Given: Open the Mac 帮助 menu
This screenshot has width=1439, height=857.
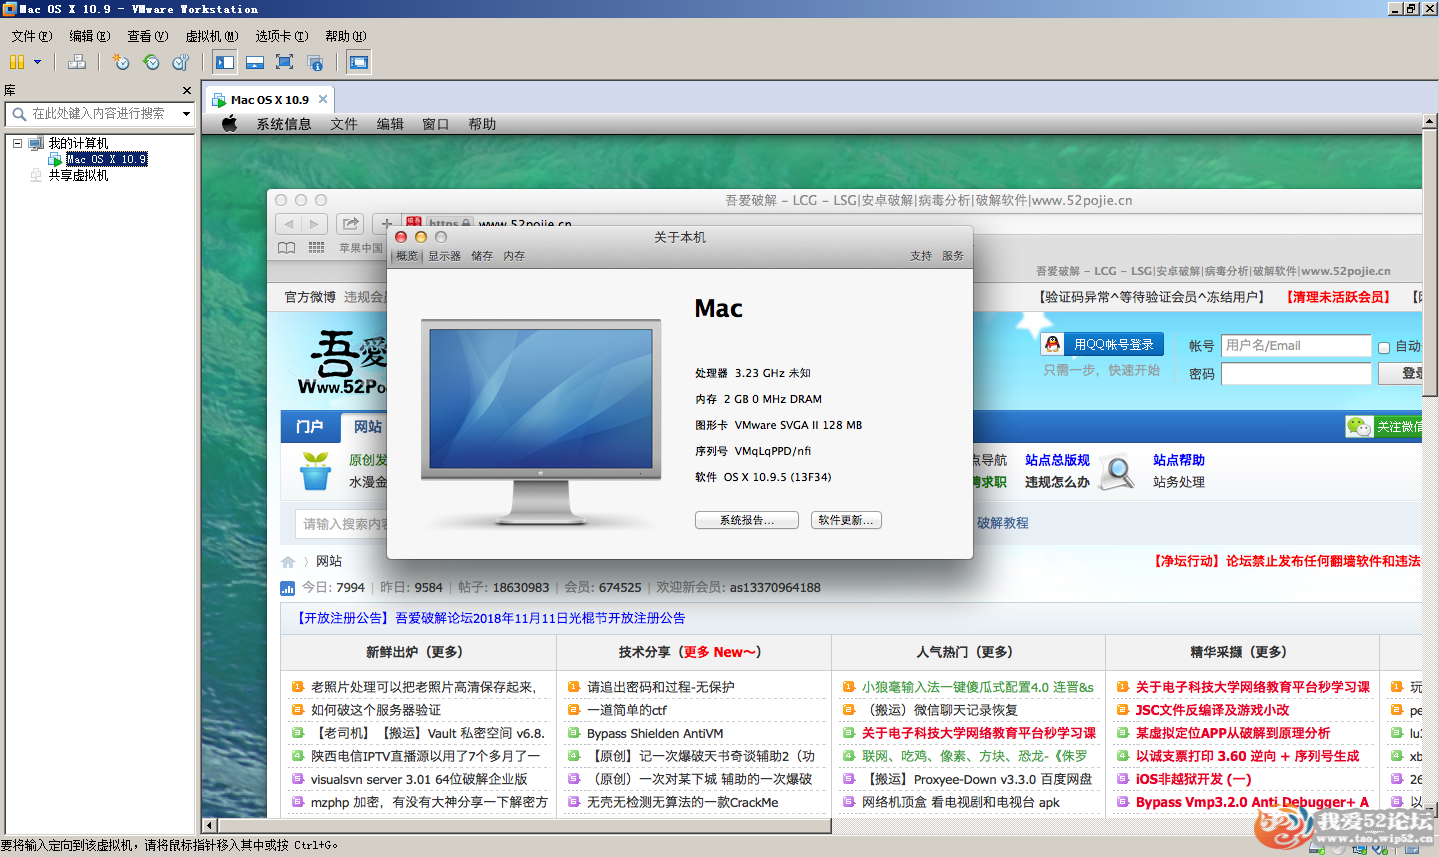Looking at the screenshot, I should (482, 124).
